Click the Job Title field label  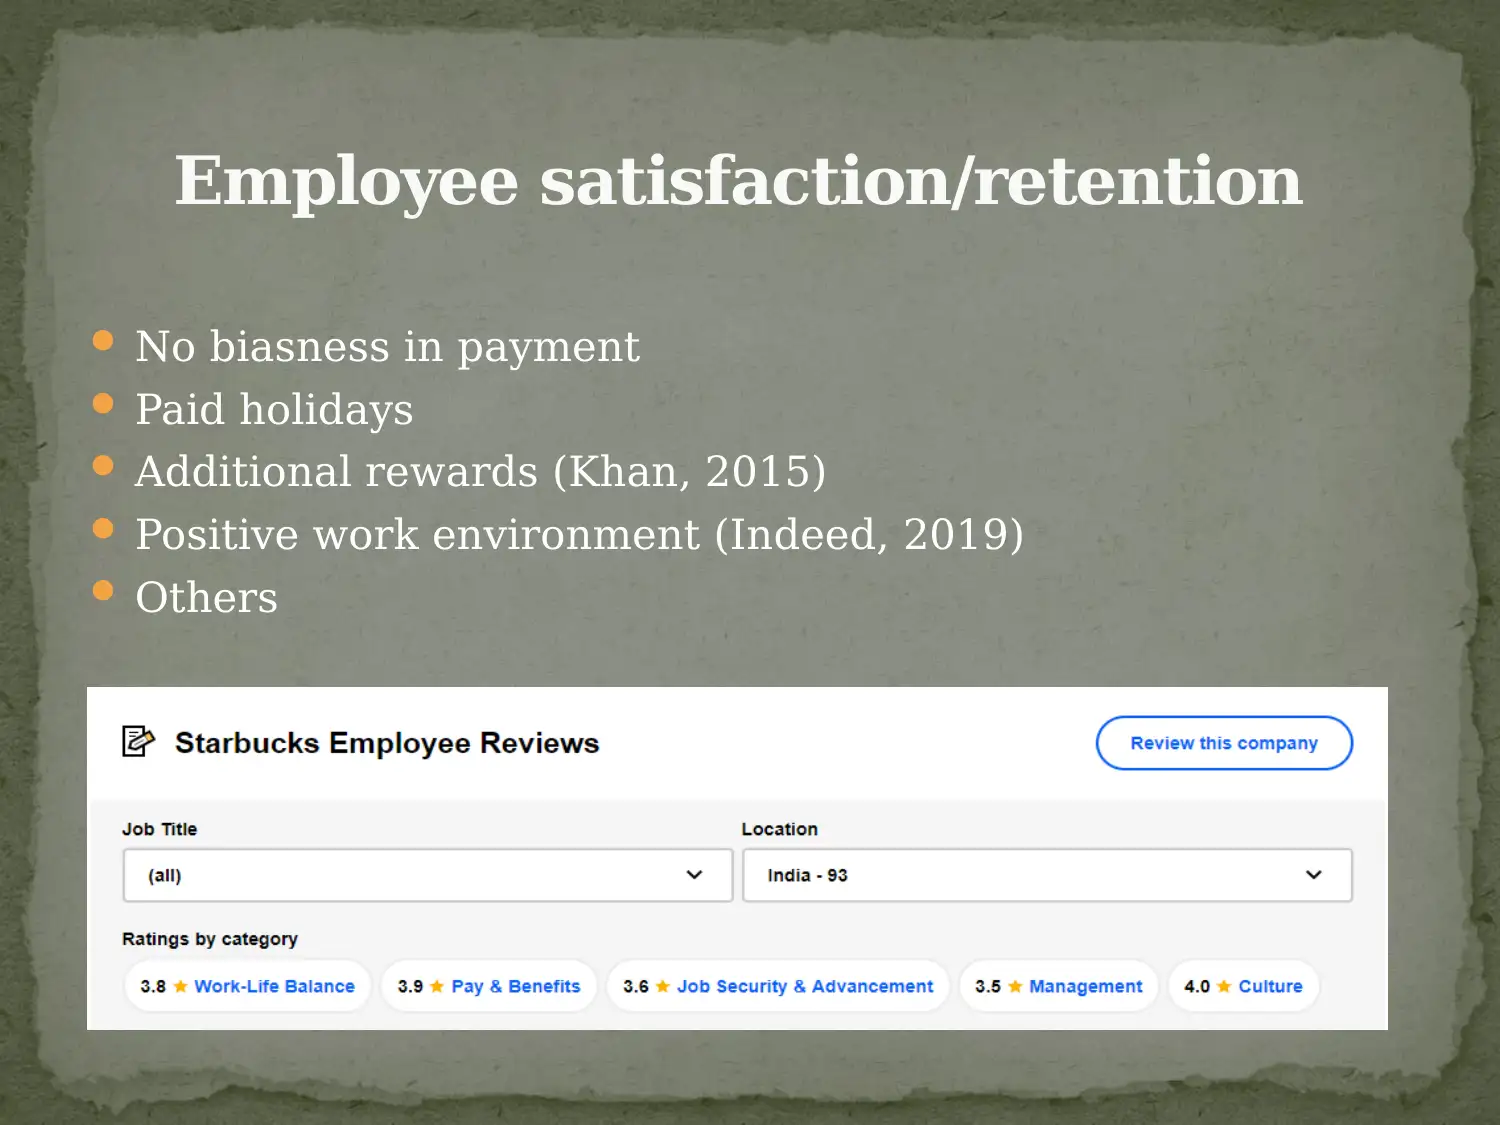160,829
